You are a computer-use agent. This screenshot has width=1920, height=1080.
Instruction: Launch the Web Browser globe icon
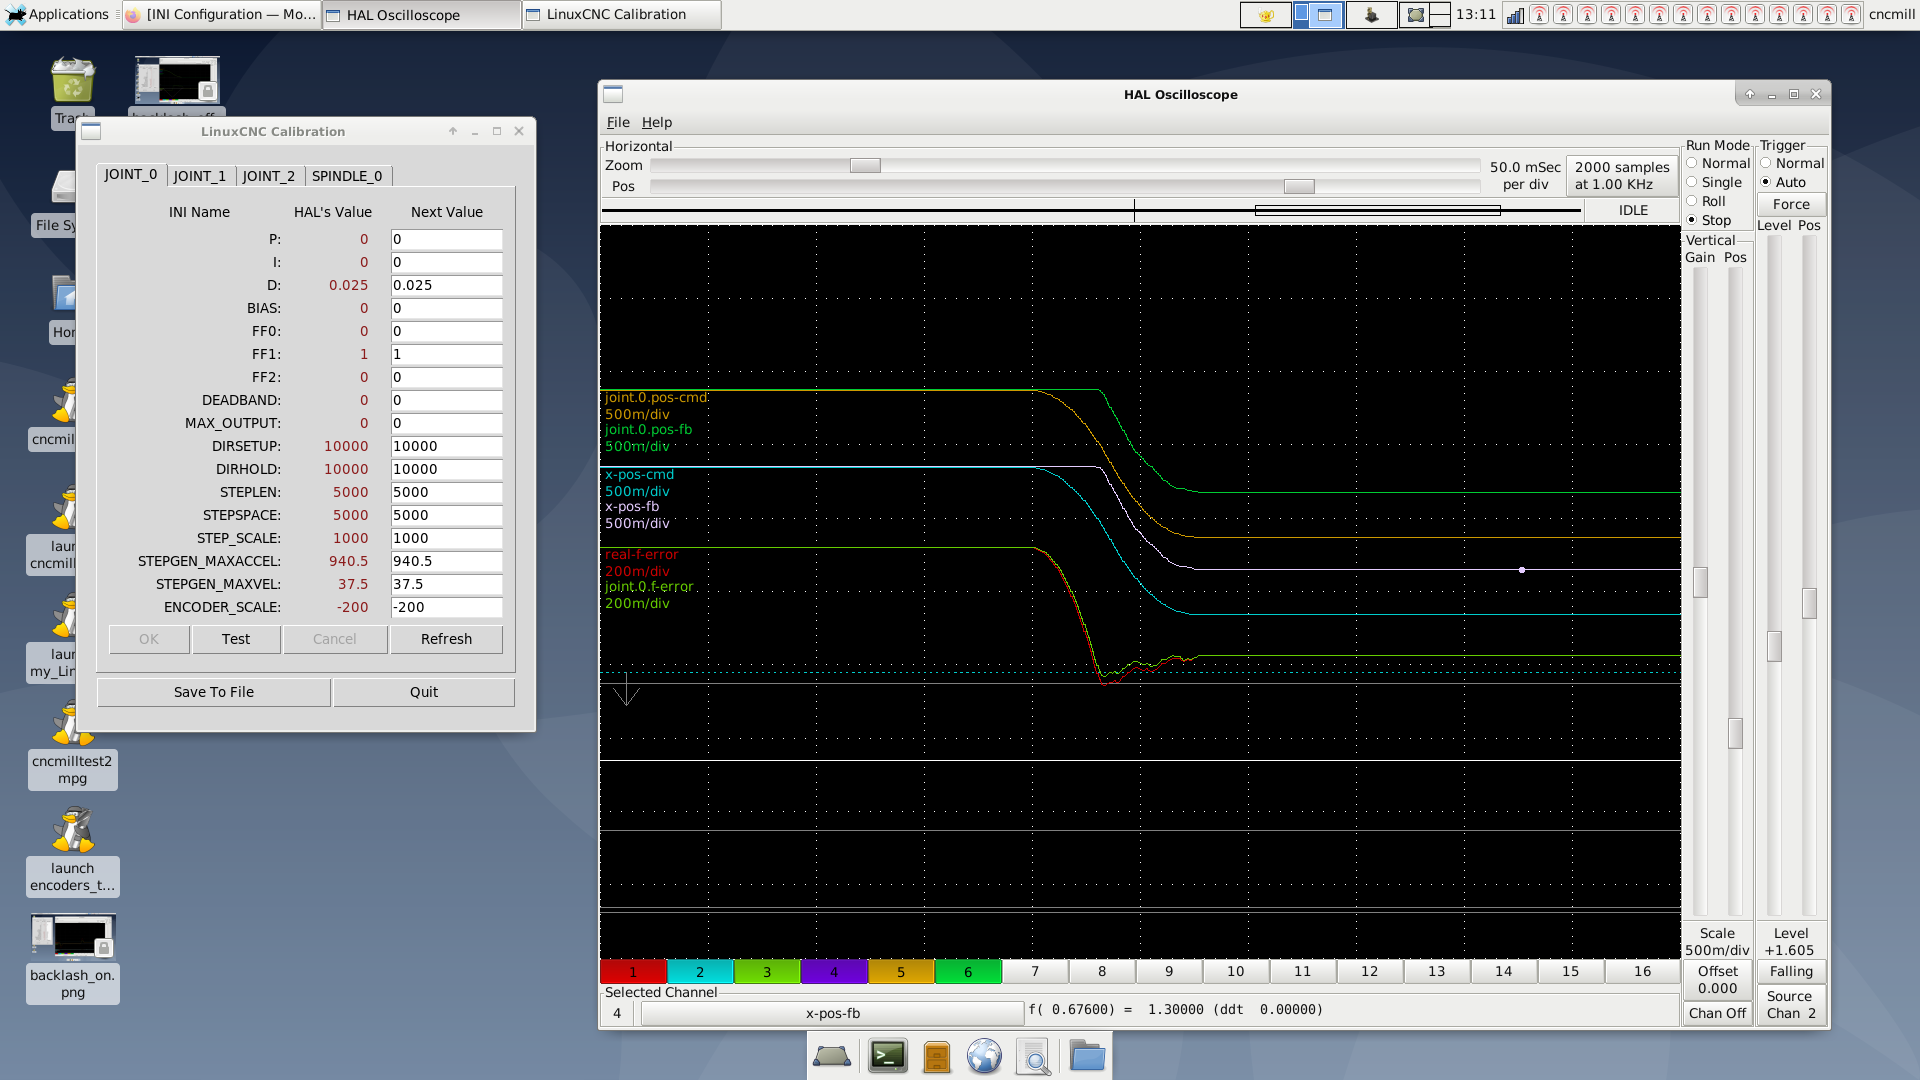pyautogui.click(x=984, y=1056)
